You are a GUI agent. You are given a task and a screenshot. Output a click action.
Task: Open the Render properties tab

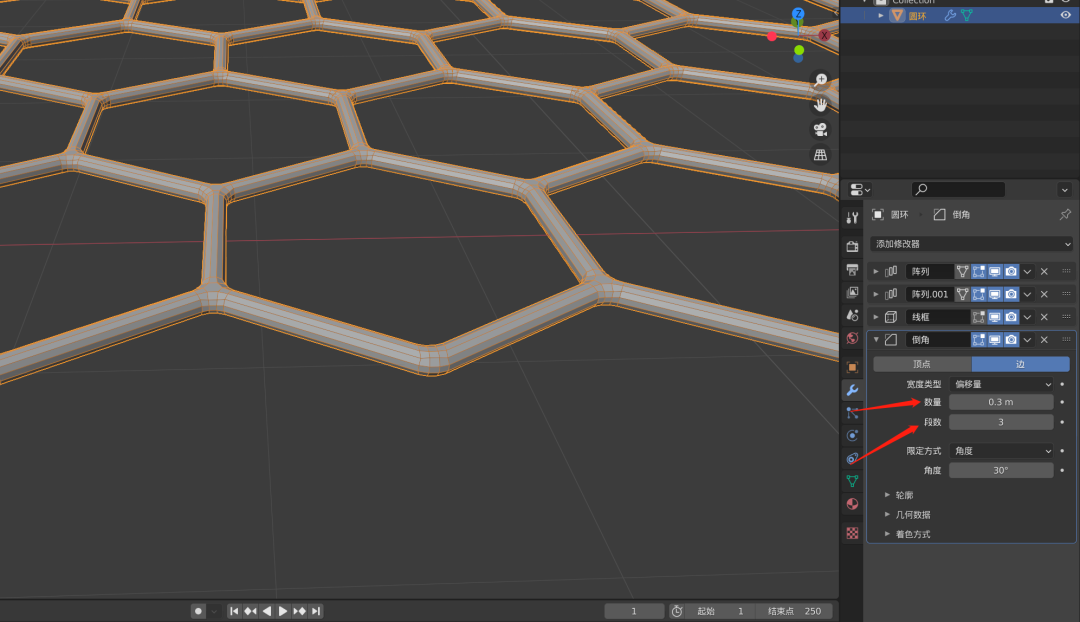[x=852, y=246]
